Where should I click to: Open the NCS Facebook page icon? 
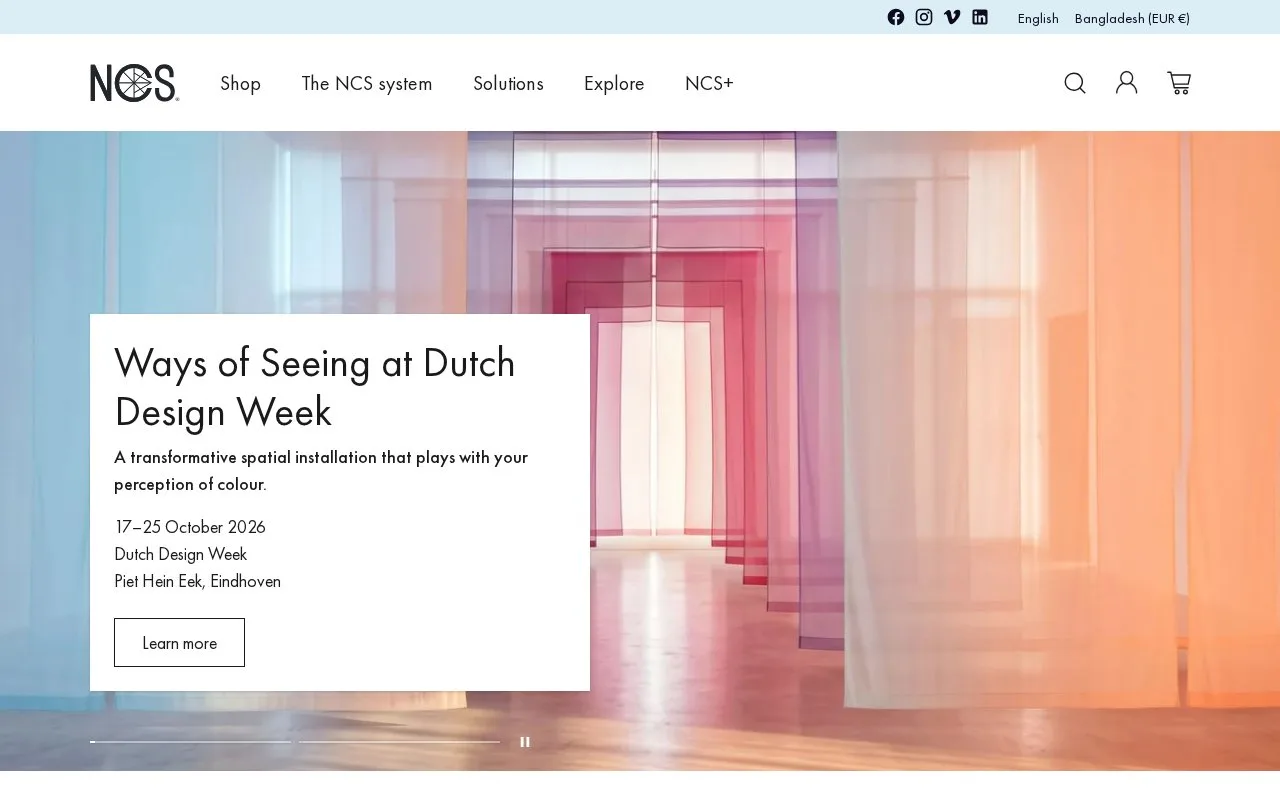coord(896,17)
